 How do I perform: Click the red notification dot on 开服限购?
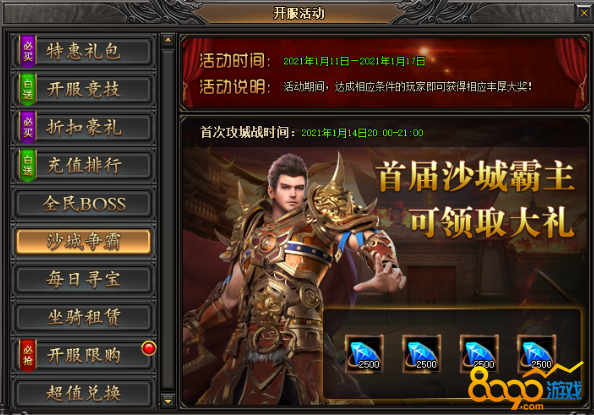click(x=148, y=348)
